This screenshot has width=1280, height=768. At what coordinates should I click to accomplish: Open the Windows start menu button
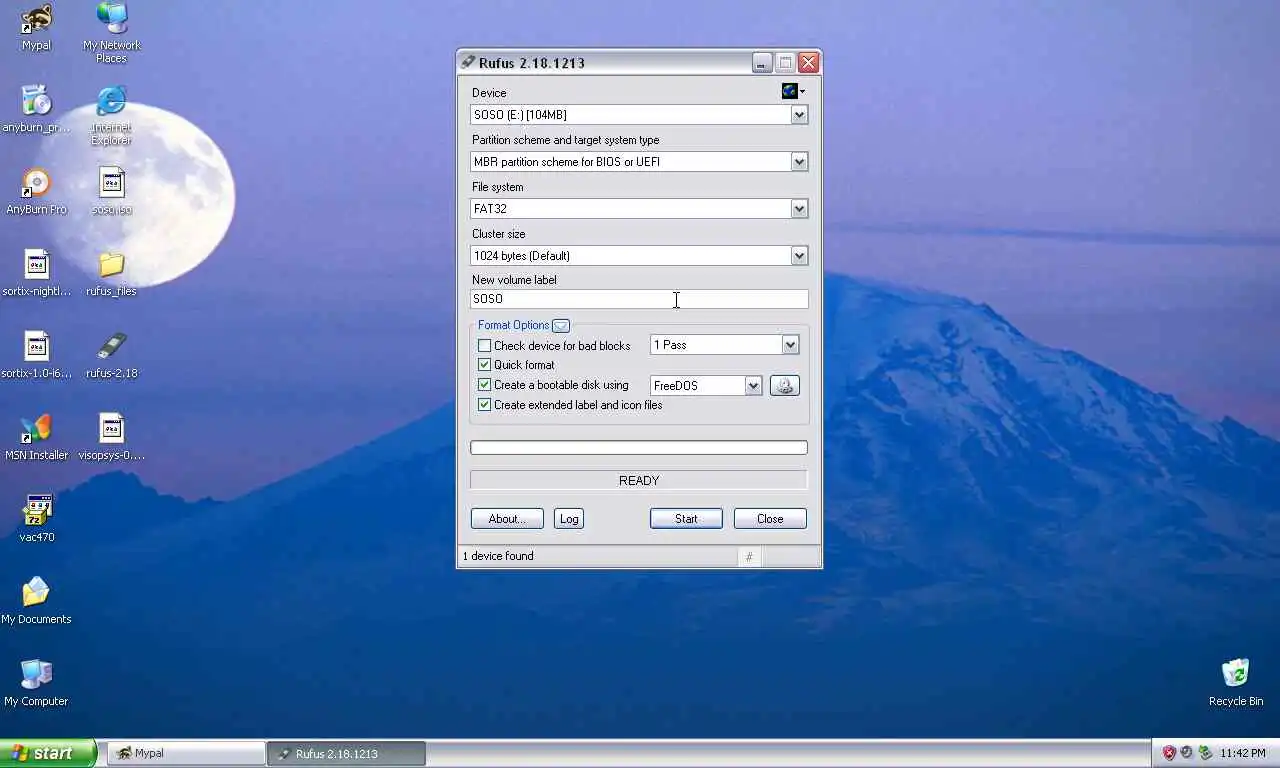tap(48, 753)
